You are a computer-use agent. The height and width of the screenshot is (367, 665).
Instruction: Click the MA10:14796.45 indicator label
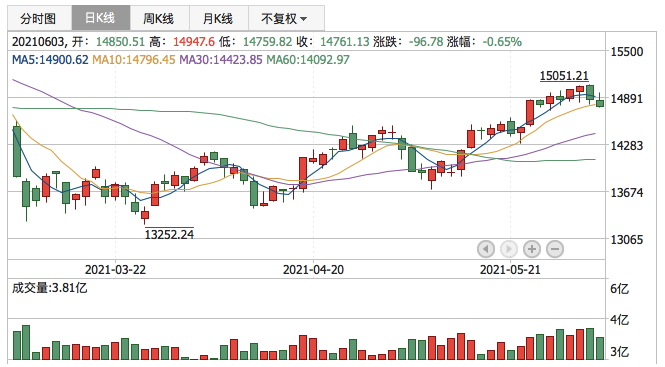134,60
